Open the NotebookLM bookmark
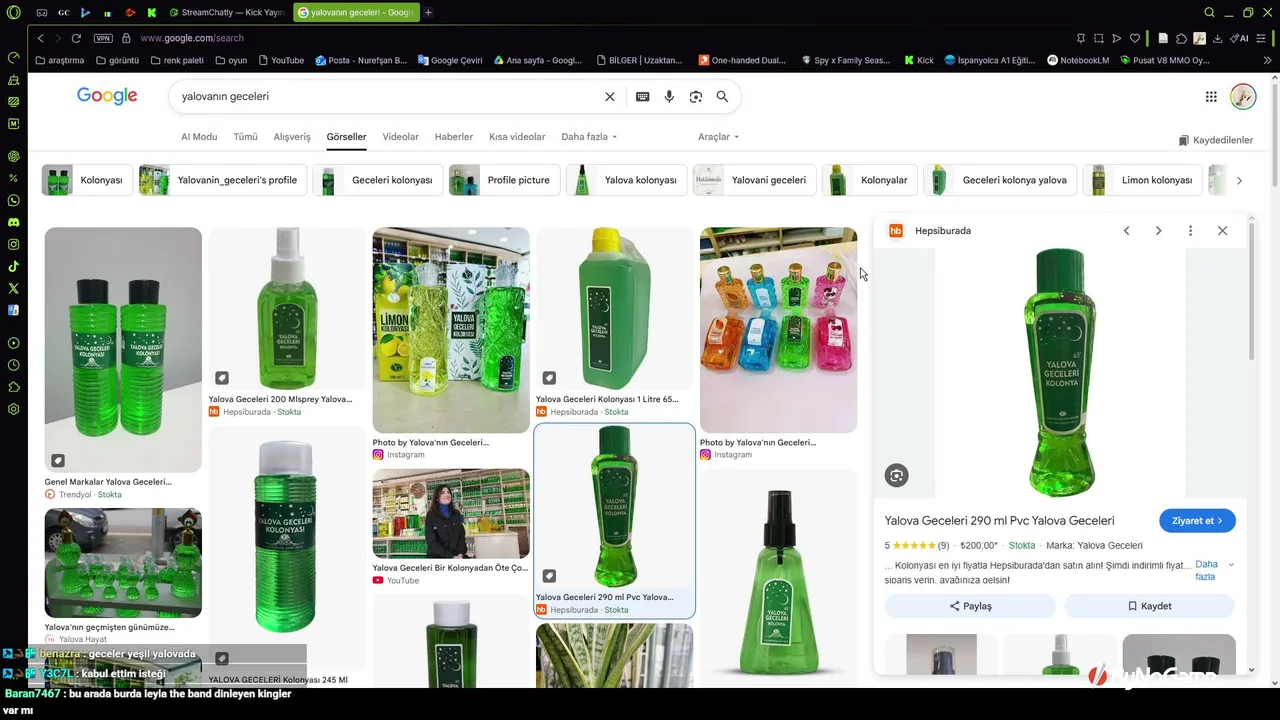The width and height of the screenshot is (1280, 720). 1078,60
